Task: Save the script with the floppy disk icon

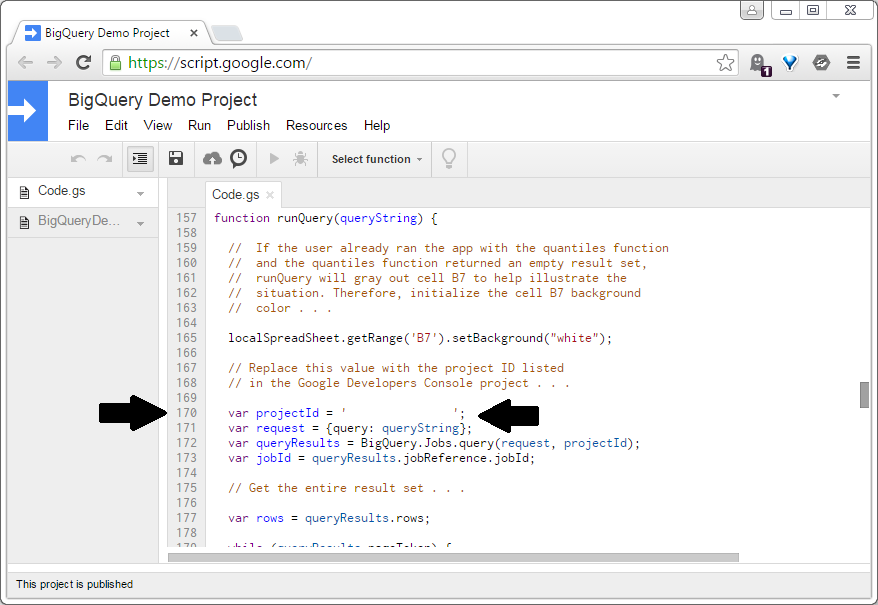Action: coord(176,159)
